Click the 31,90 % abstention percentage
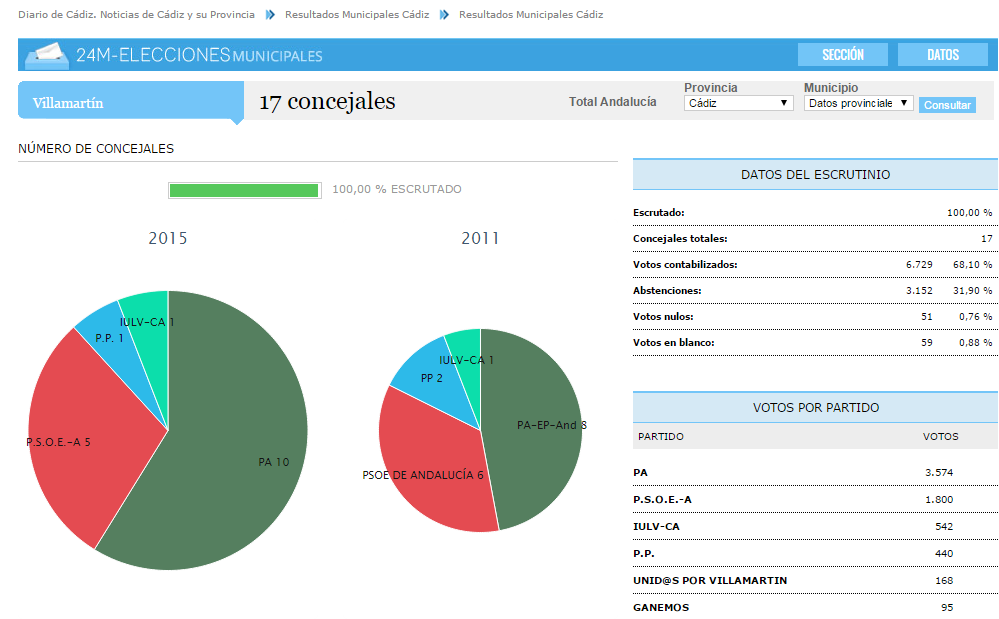The image size is (999, 619). [x=973, y=290]
